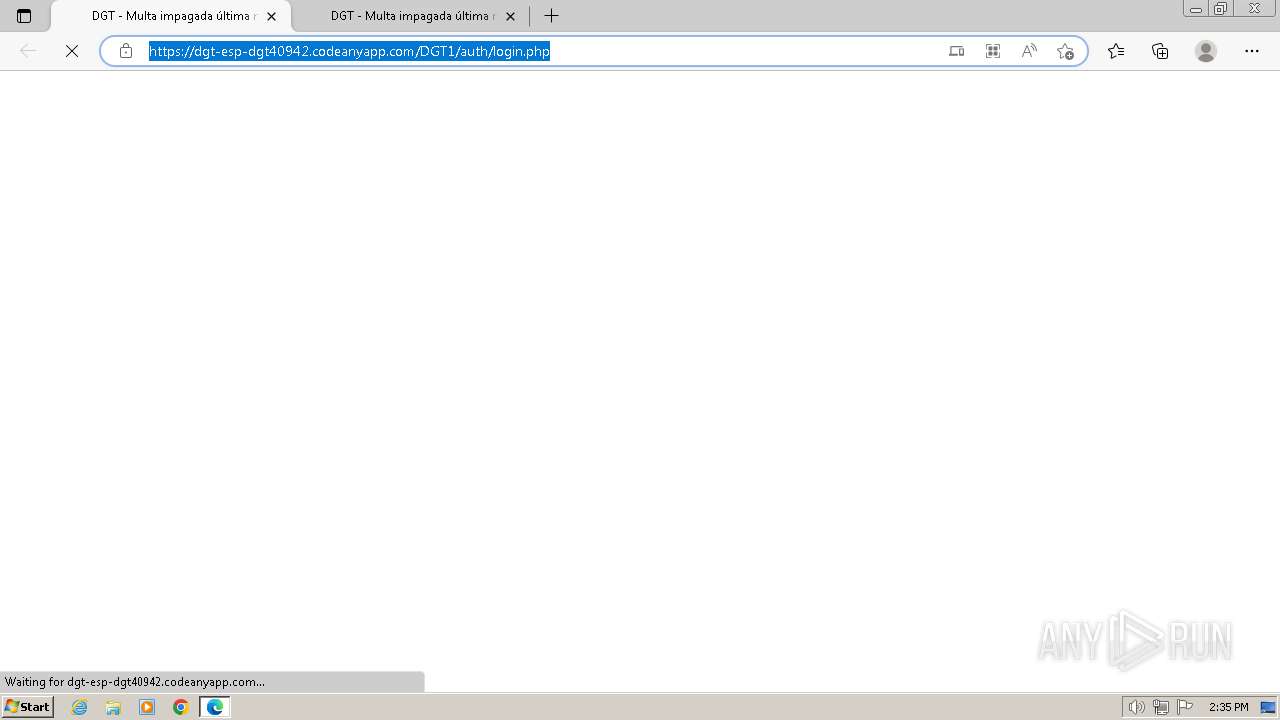Viewport: 1280px width, 720px height.
Task: View site security lock info
Action: click(126, 51)
